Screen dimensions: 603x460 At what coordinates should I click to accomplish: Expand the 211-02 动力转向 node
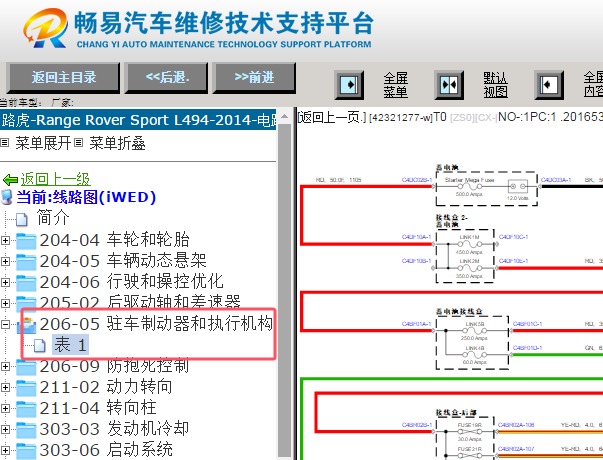[5, 387]
